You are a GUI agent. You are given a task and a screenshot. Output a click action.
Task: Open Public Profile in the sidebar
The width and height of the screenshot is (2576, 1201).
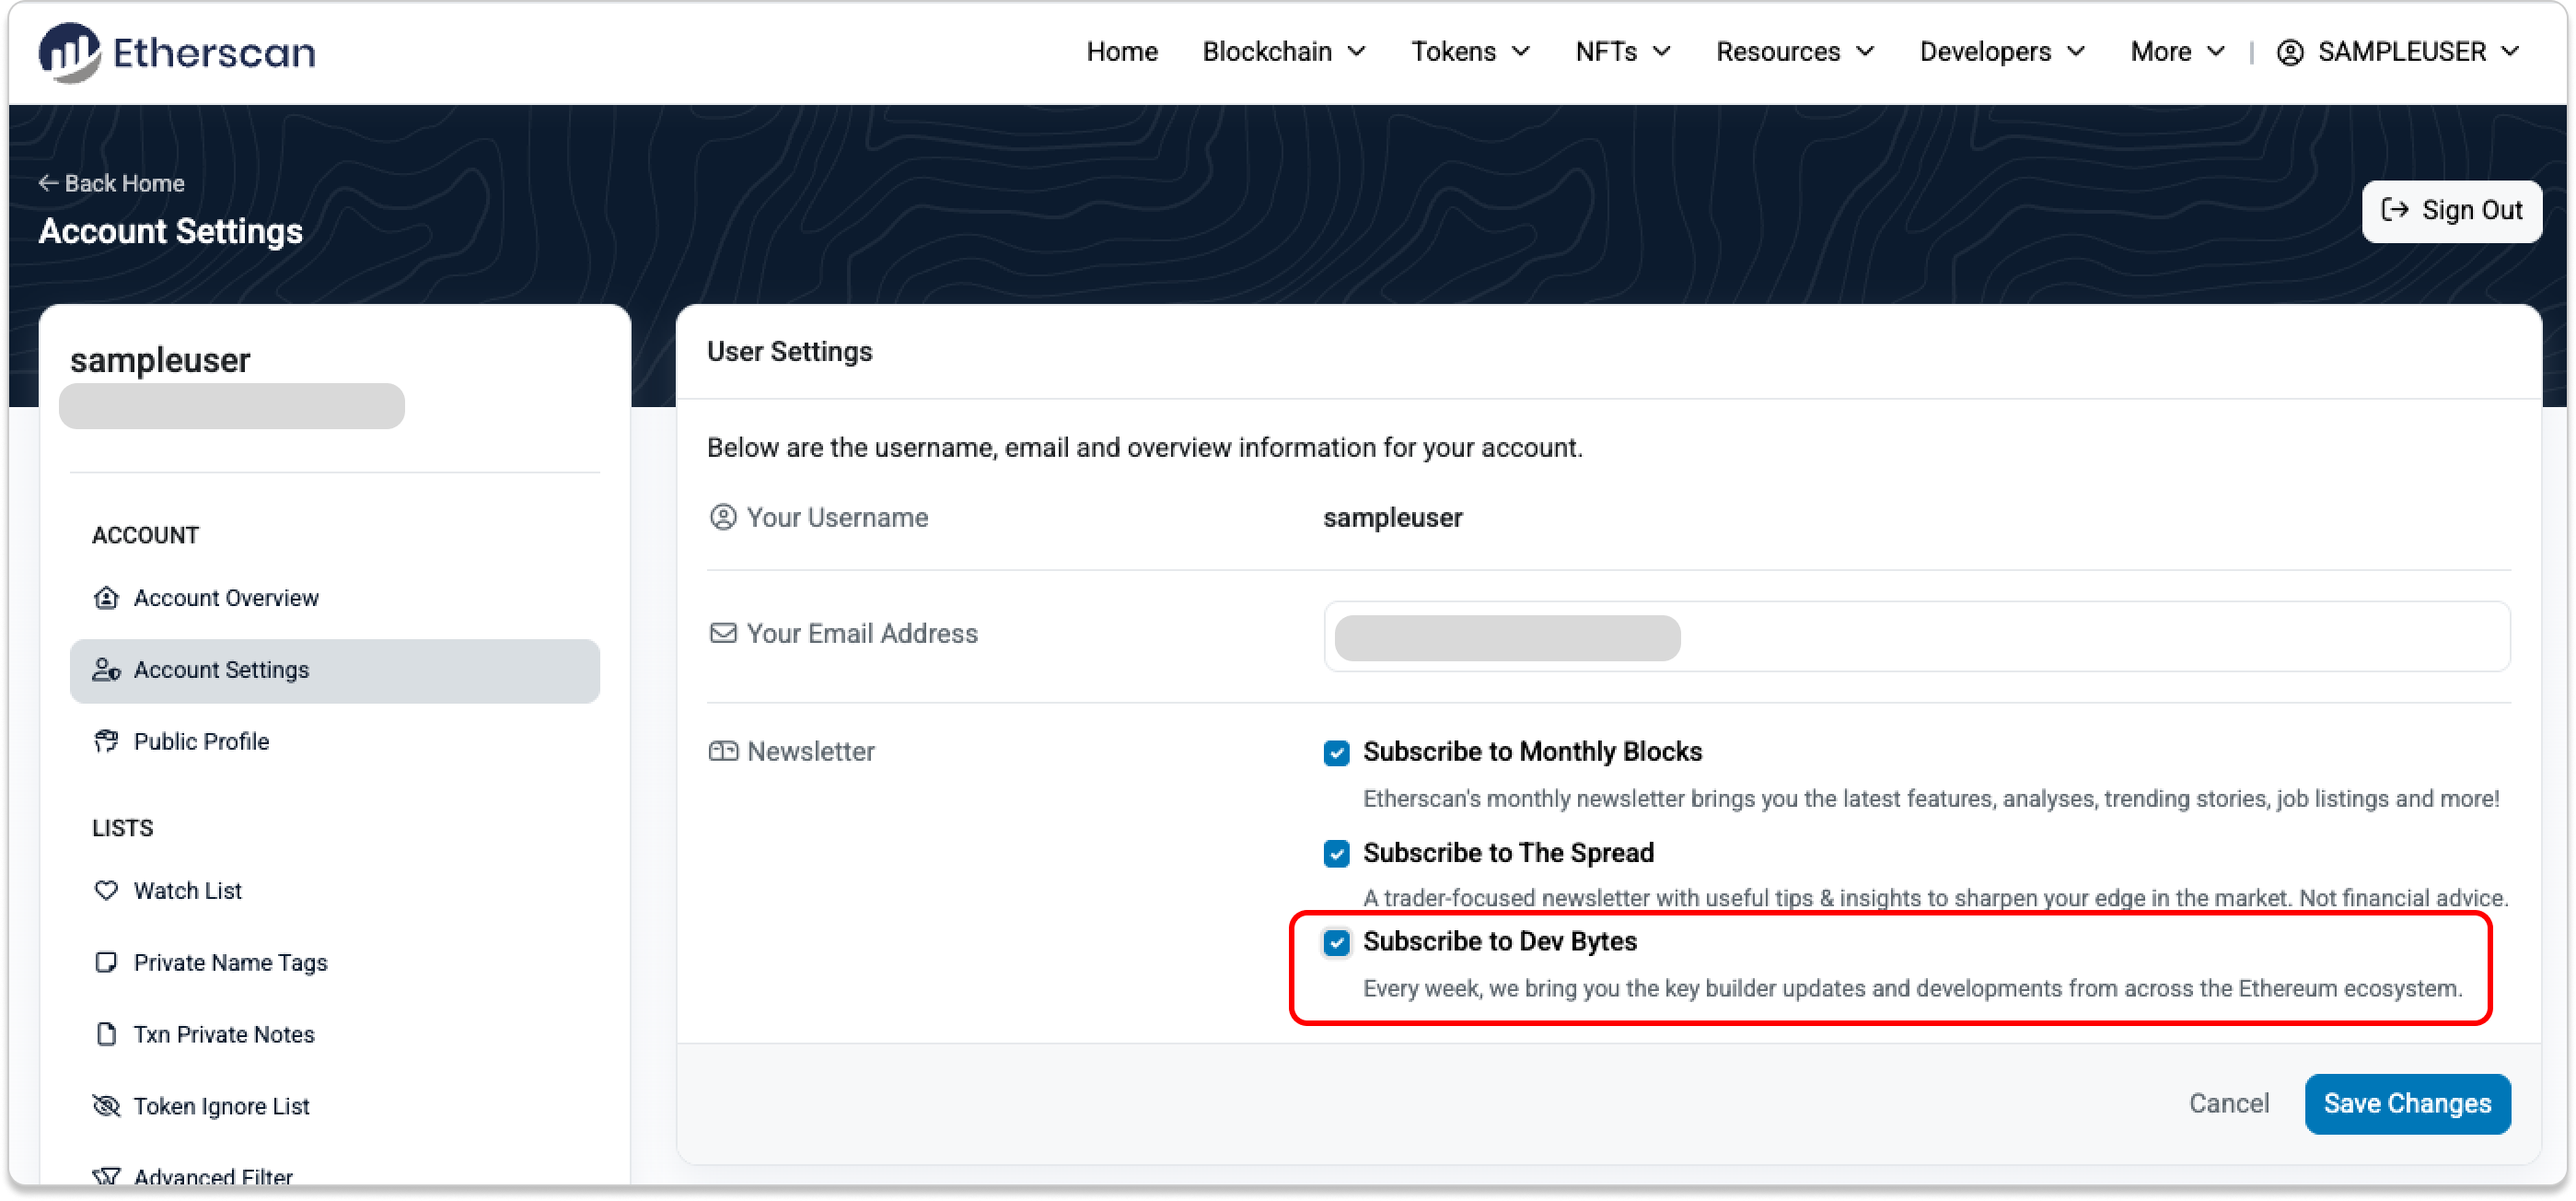point(335,742)
